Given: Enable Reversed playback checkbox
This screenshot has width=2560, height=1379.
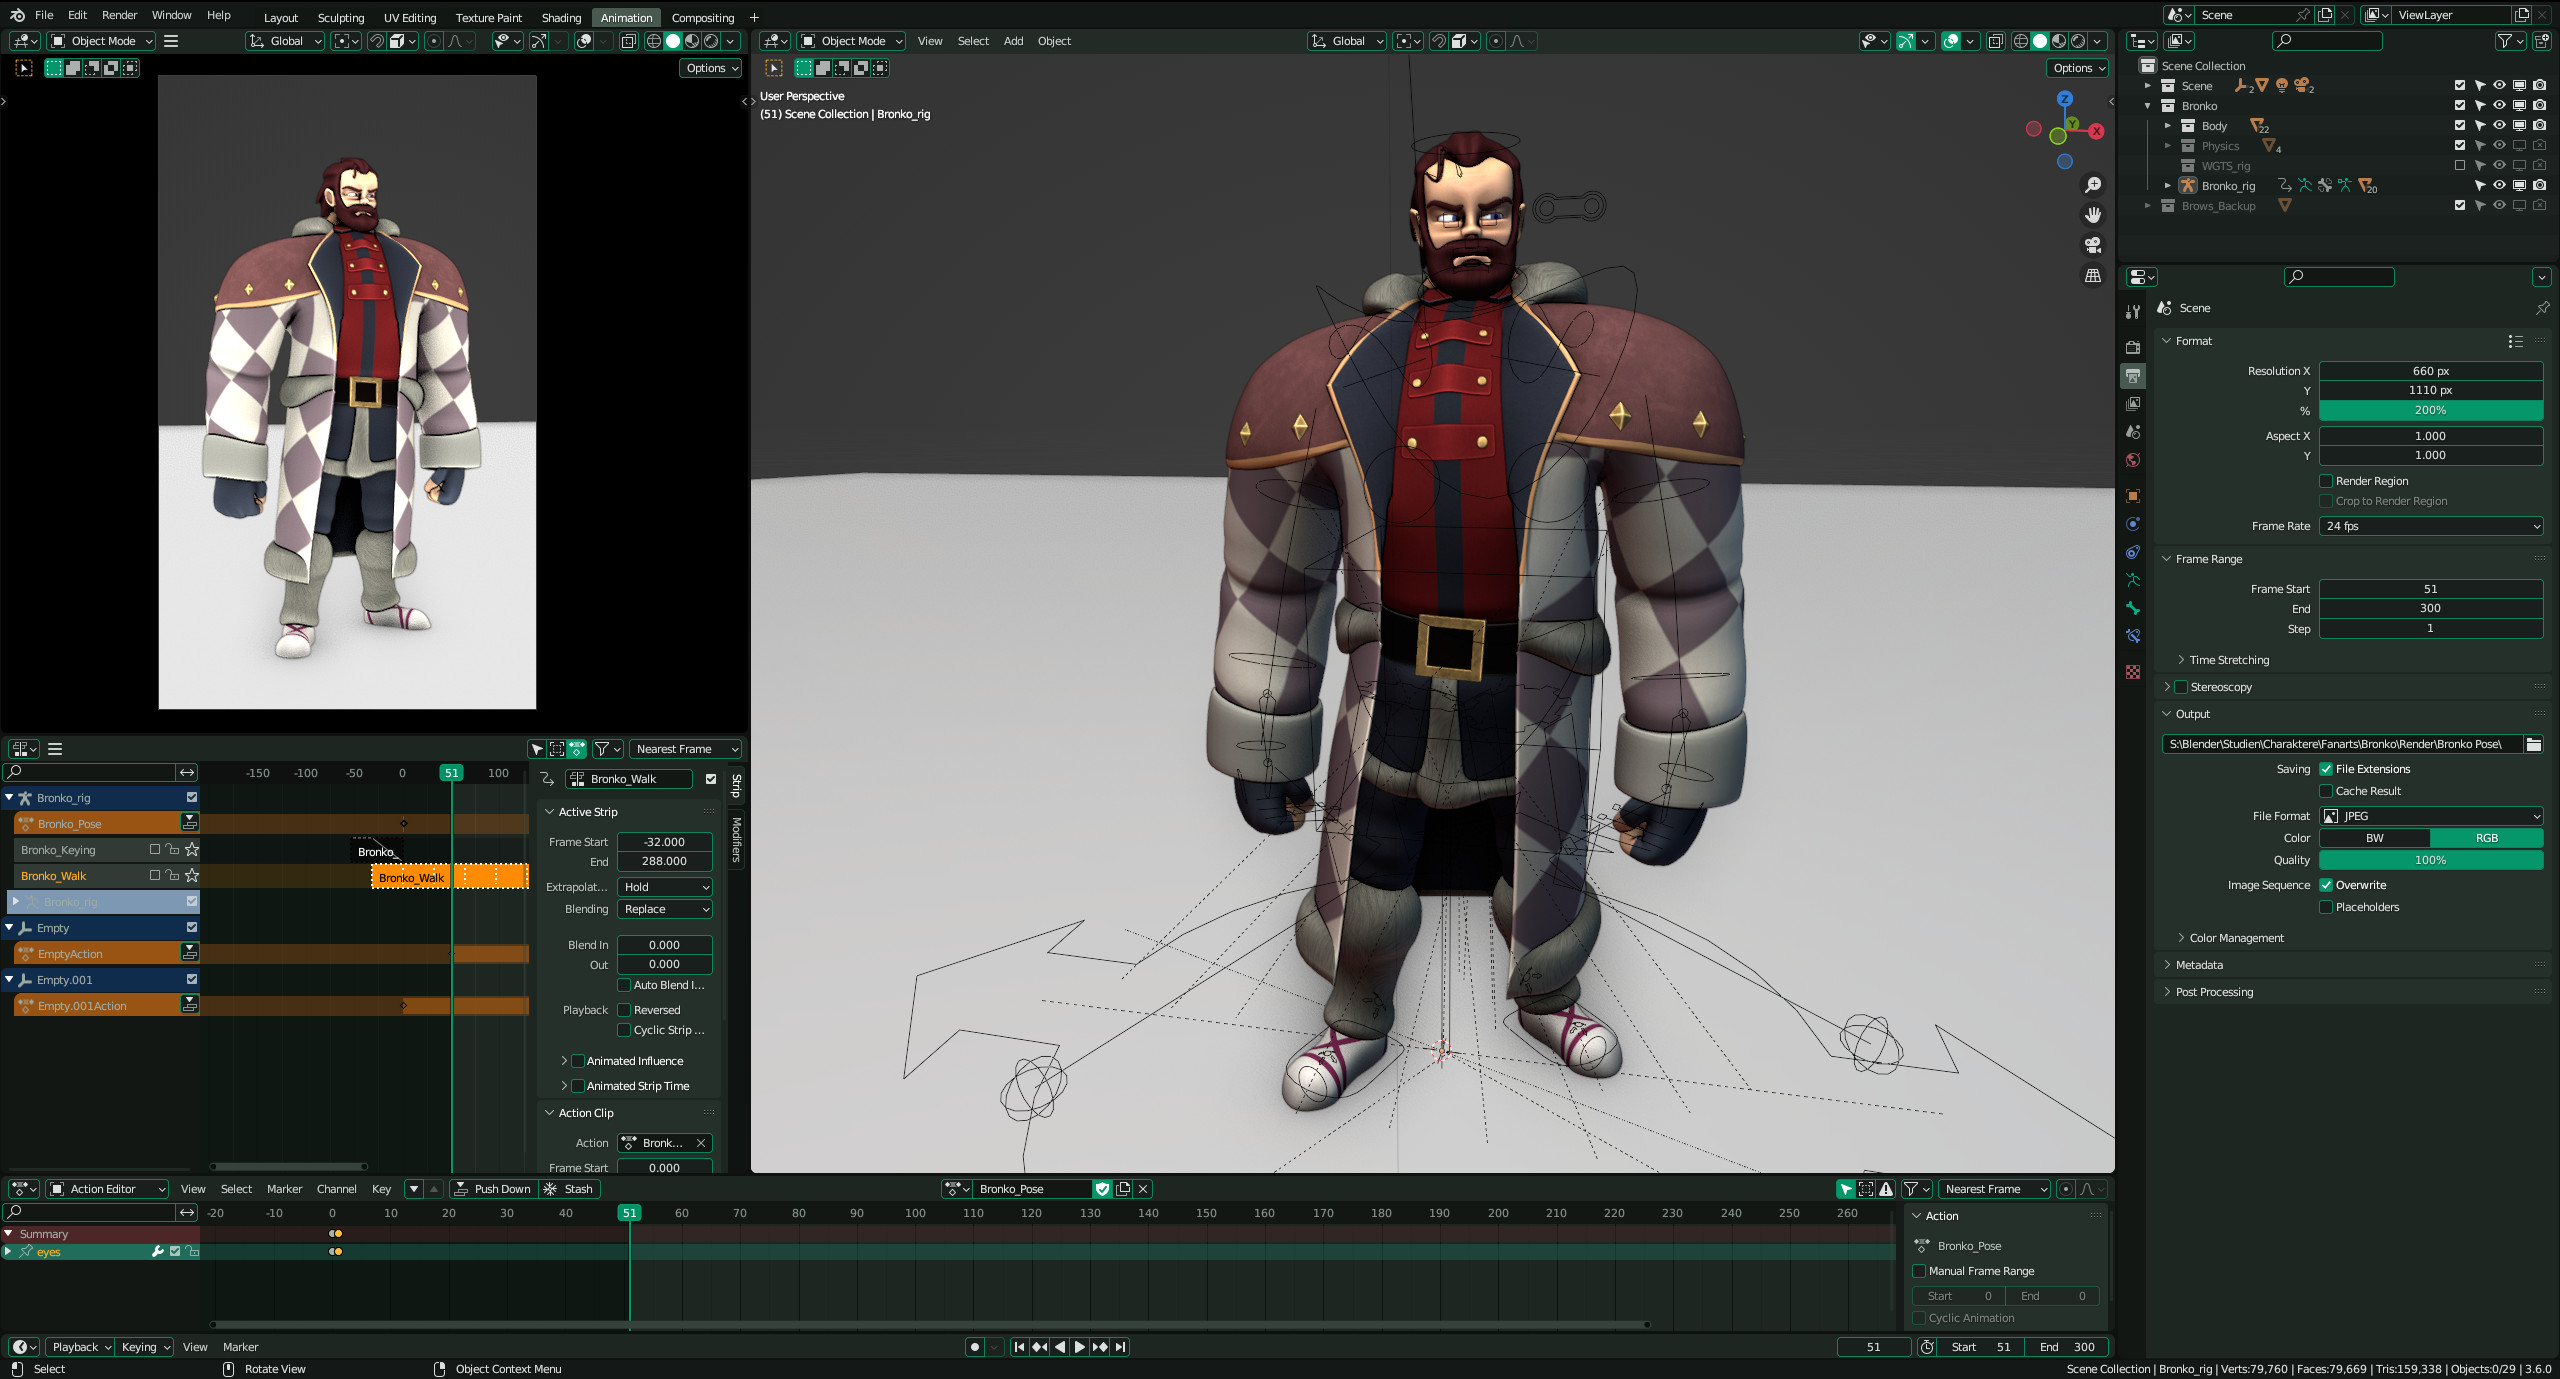Looking at the screenshot, I should coord(624,1010).
